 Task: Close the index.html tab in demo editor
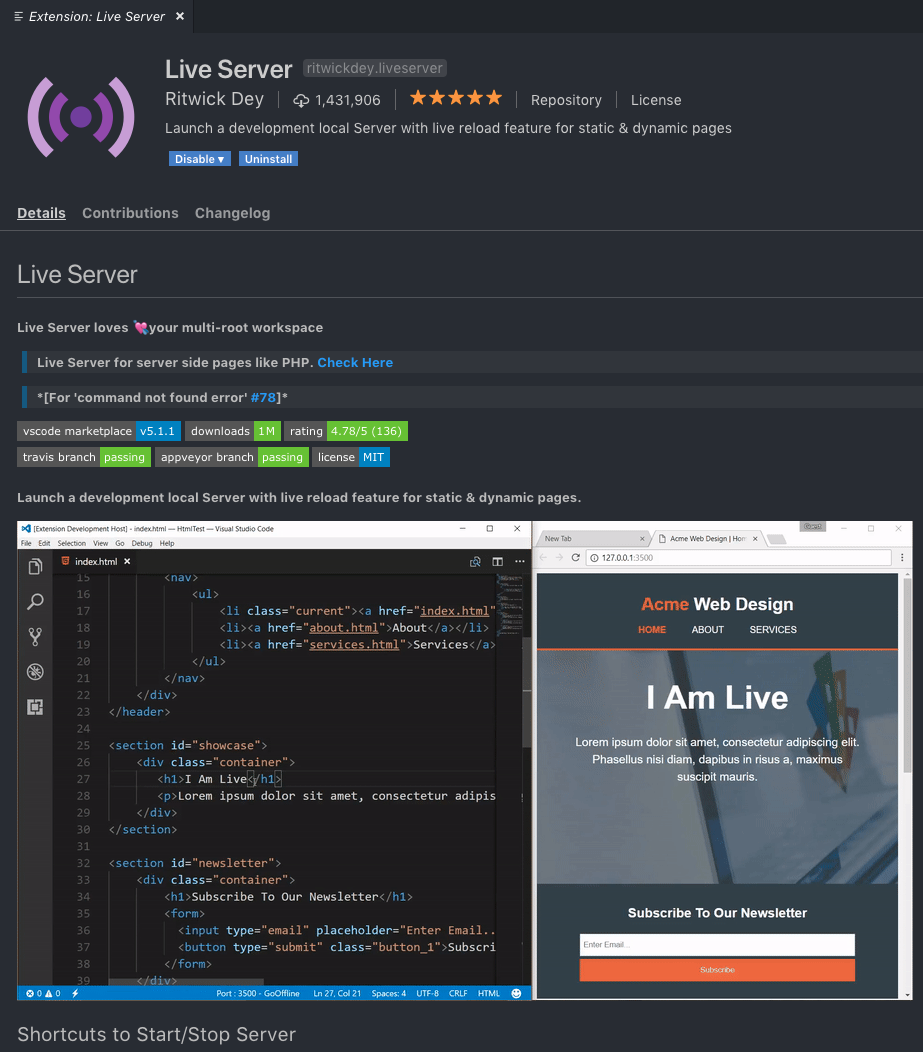point(127,561)
